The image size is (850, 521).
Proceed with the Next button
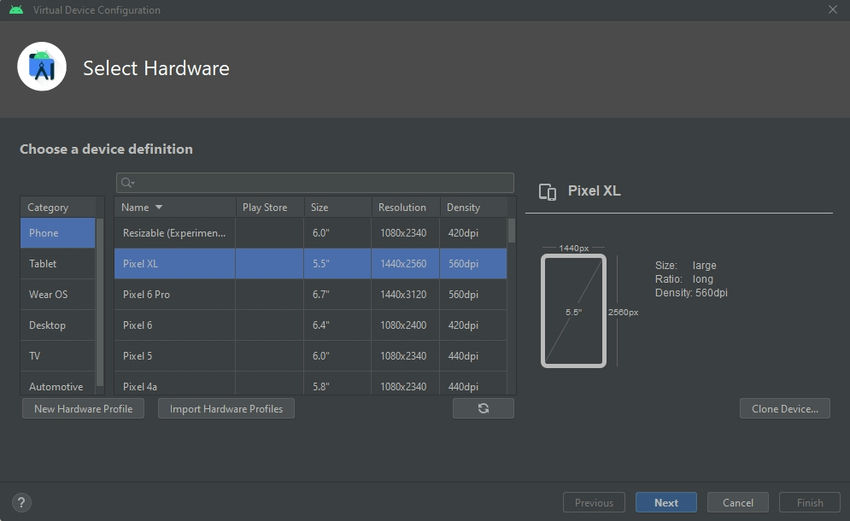(666, 503)
